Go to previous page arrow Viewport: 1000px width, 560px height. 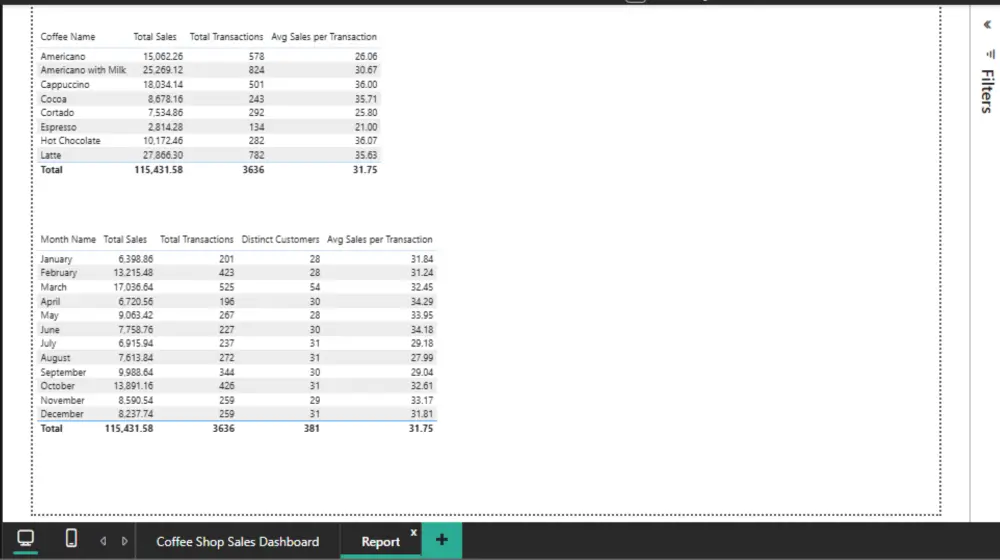pyautogui.click(x=103, y=541)
